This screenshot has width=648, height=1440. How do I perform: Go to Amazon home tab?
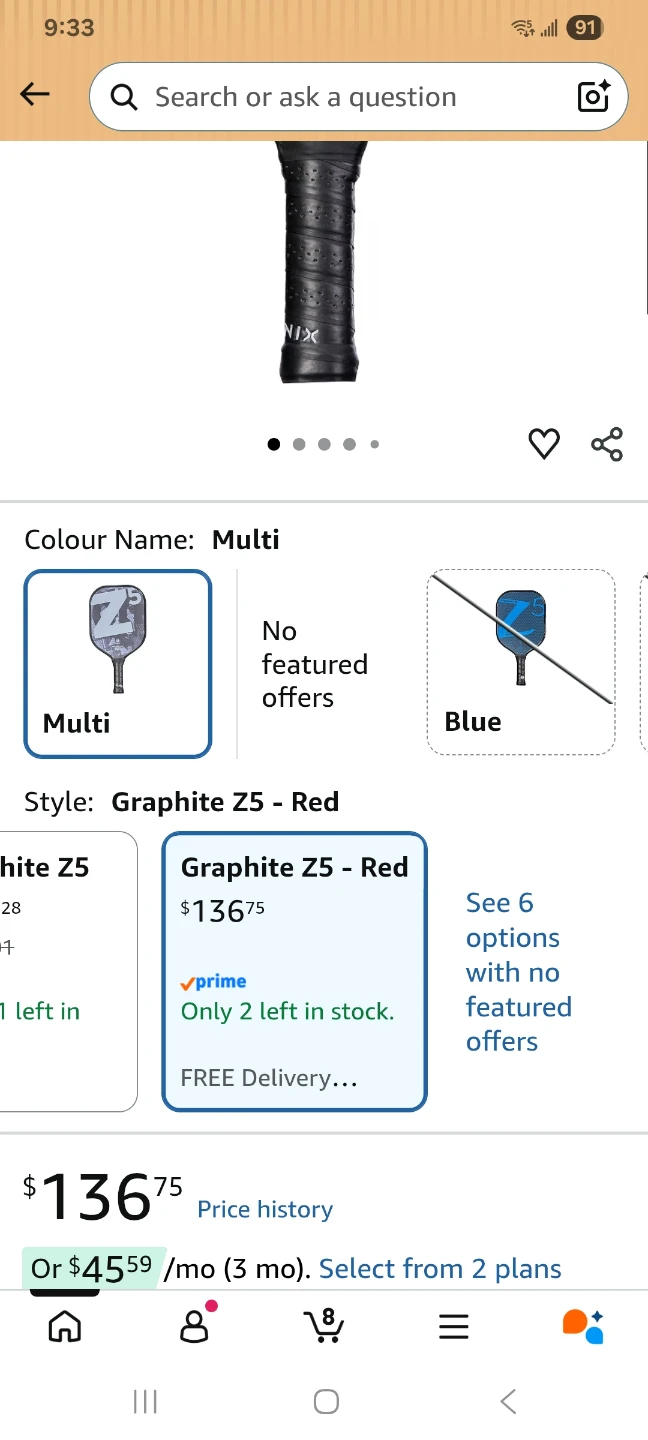[x=65, y=1326]
